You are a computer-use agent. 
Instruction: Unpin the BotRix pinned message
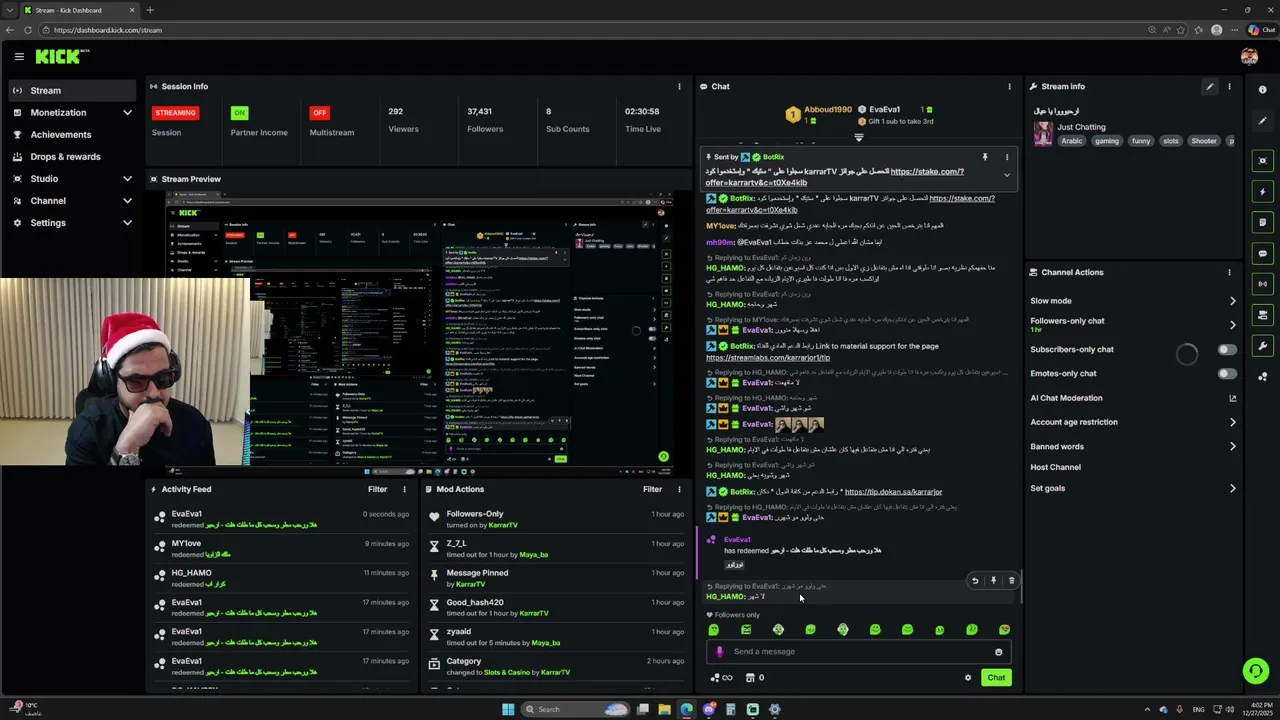pos(985,157)
